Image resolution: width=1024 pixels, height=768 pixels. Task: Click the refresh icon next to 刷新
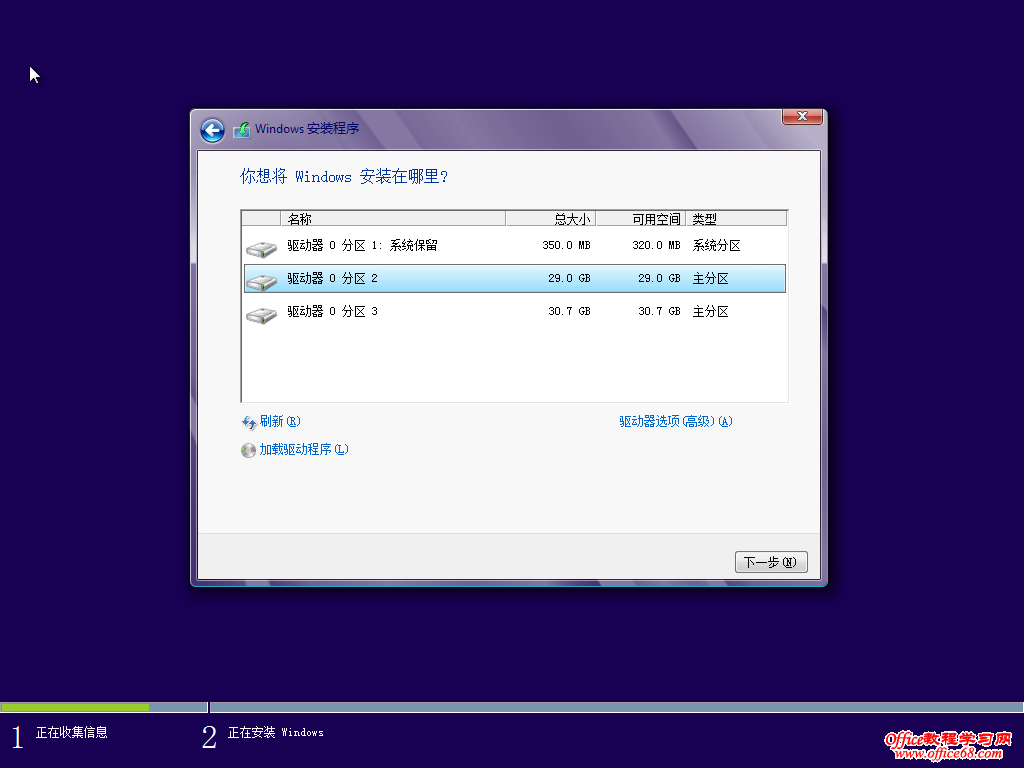click(248, 422)
